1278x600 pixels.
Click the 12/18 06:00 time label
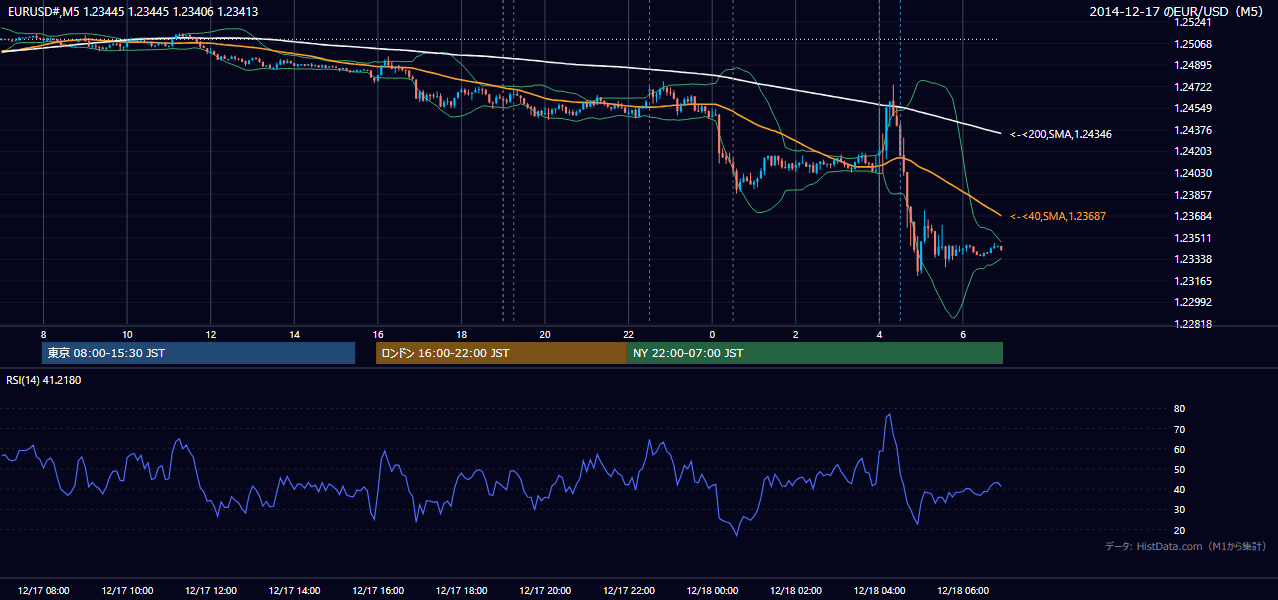click(x=963, y=591)
